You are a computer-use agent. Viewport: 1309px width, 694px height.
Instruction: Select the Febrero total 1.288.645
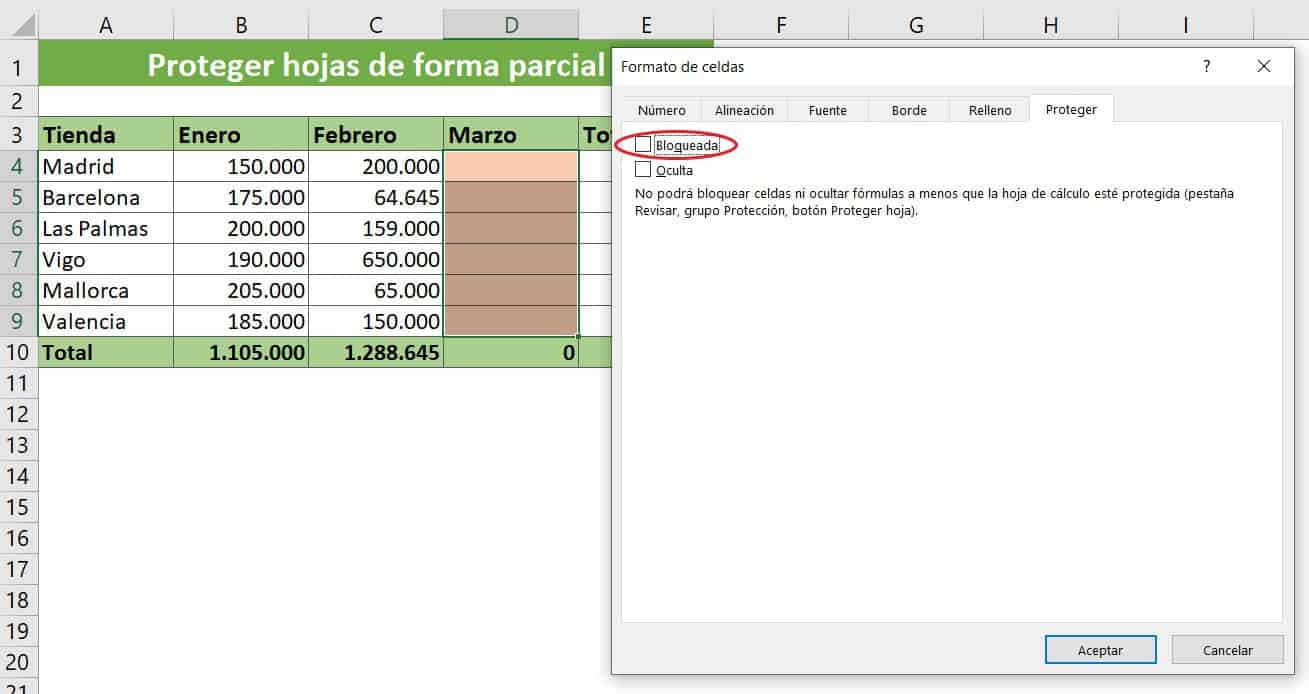pyautogui.click(x=376, y=352)
